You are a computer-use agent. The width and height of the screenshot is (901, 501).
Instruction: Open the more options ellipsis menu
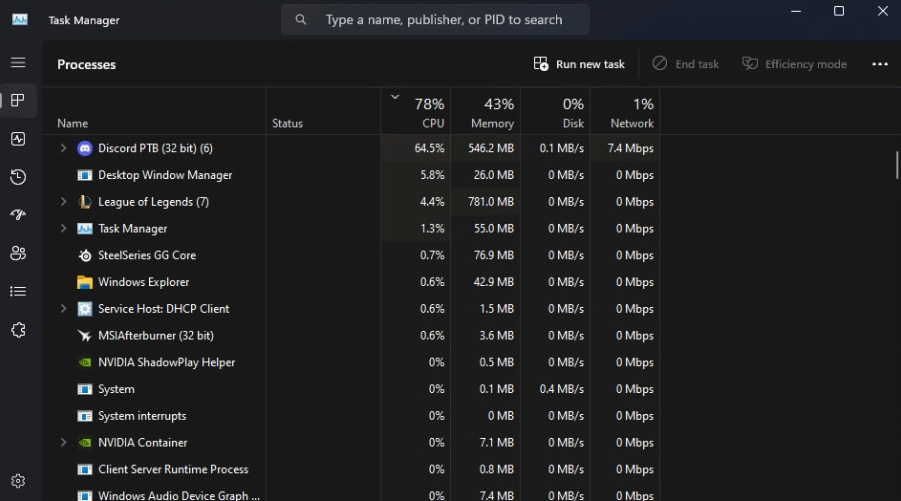[x=880, y=64]
